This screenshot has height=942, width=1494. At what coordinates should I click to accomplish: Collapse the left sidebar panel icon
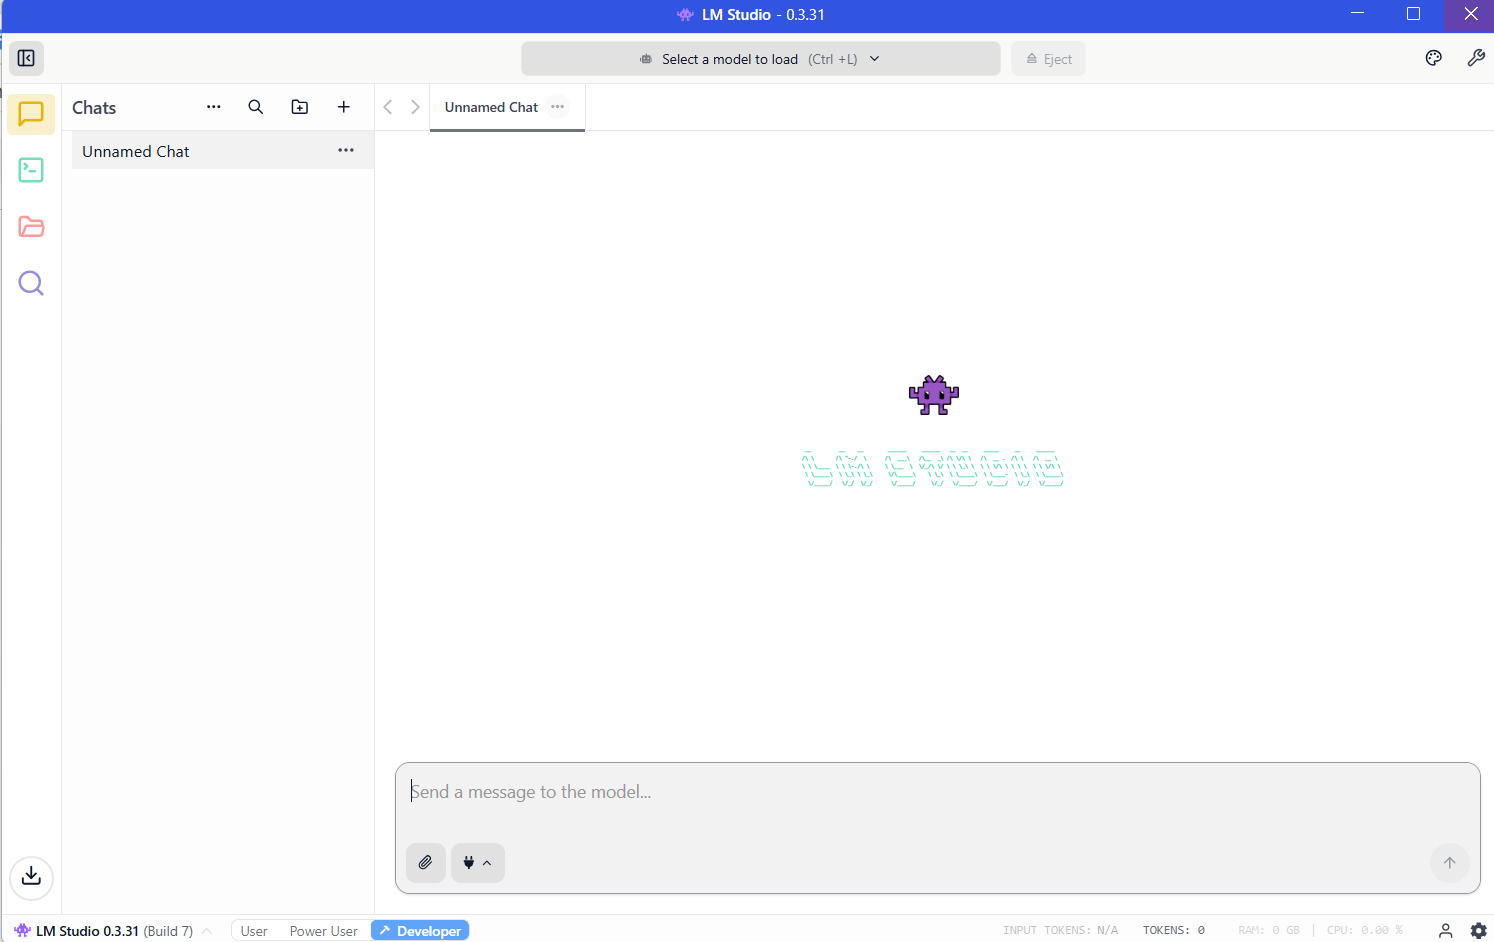27,58
